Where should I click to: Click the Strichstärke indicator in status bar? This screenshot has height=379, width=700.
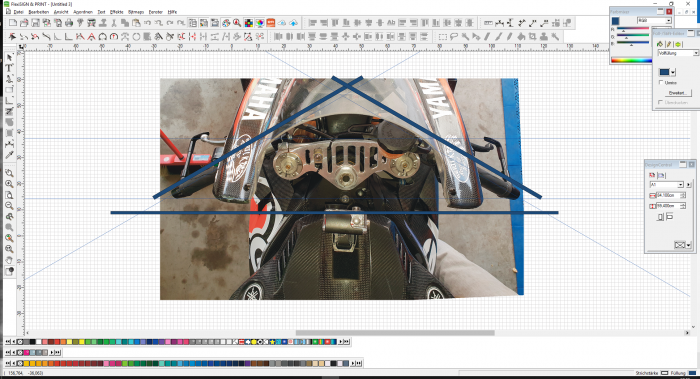(664, 373)
